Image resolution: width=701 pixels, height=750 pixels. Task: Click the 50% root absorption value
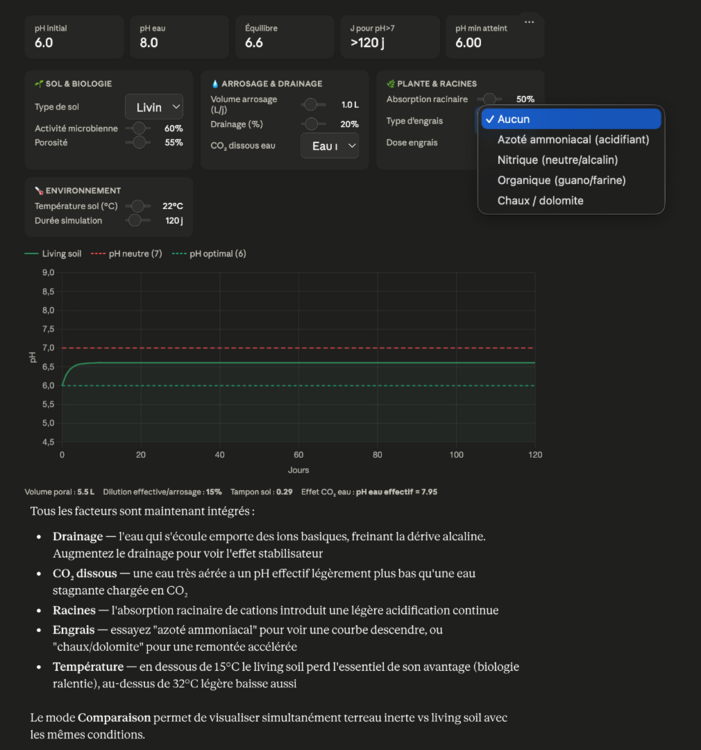click(x=525, y=99)
